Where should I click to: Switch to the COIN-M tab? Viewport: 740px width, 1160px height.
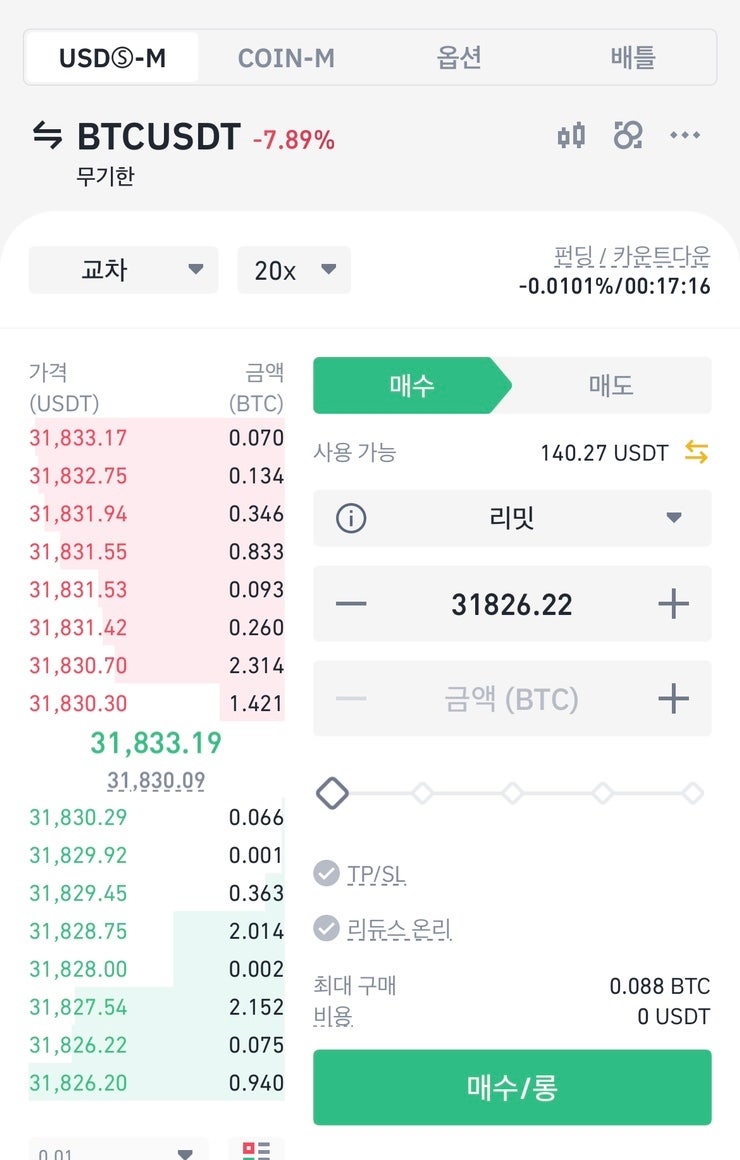click(286, 58)
